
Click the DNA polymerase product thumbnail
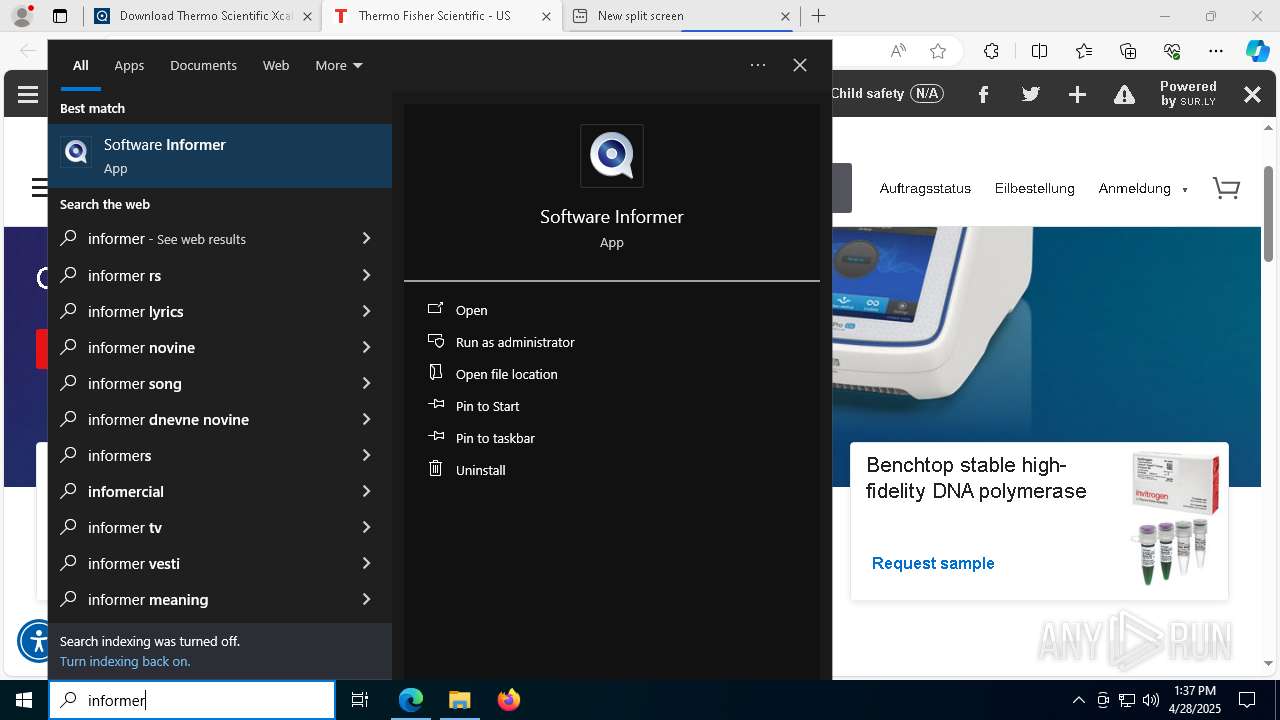1175,518
